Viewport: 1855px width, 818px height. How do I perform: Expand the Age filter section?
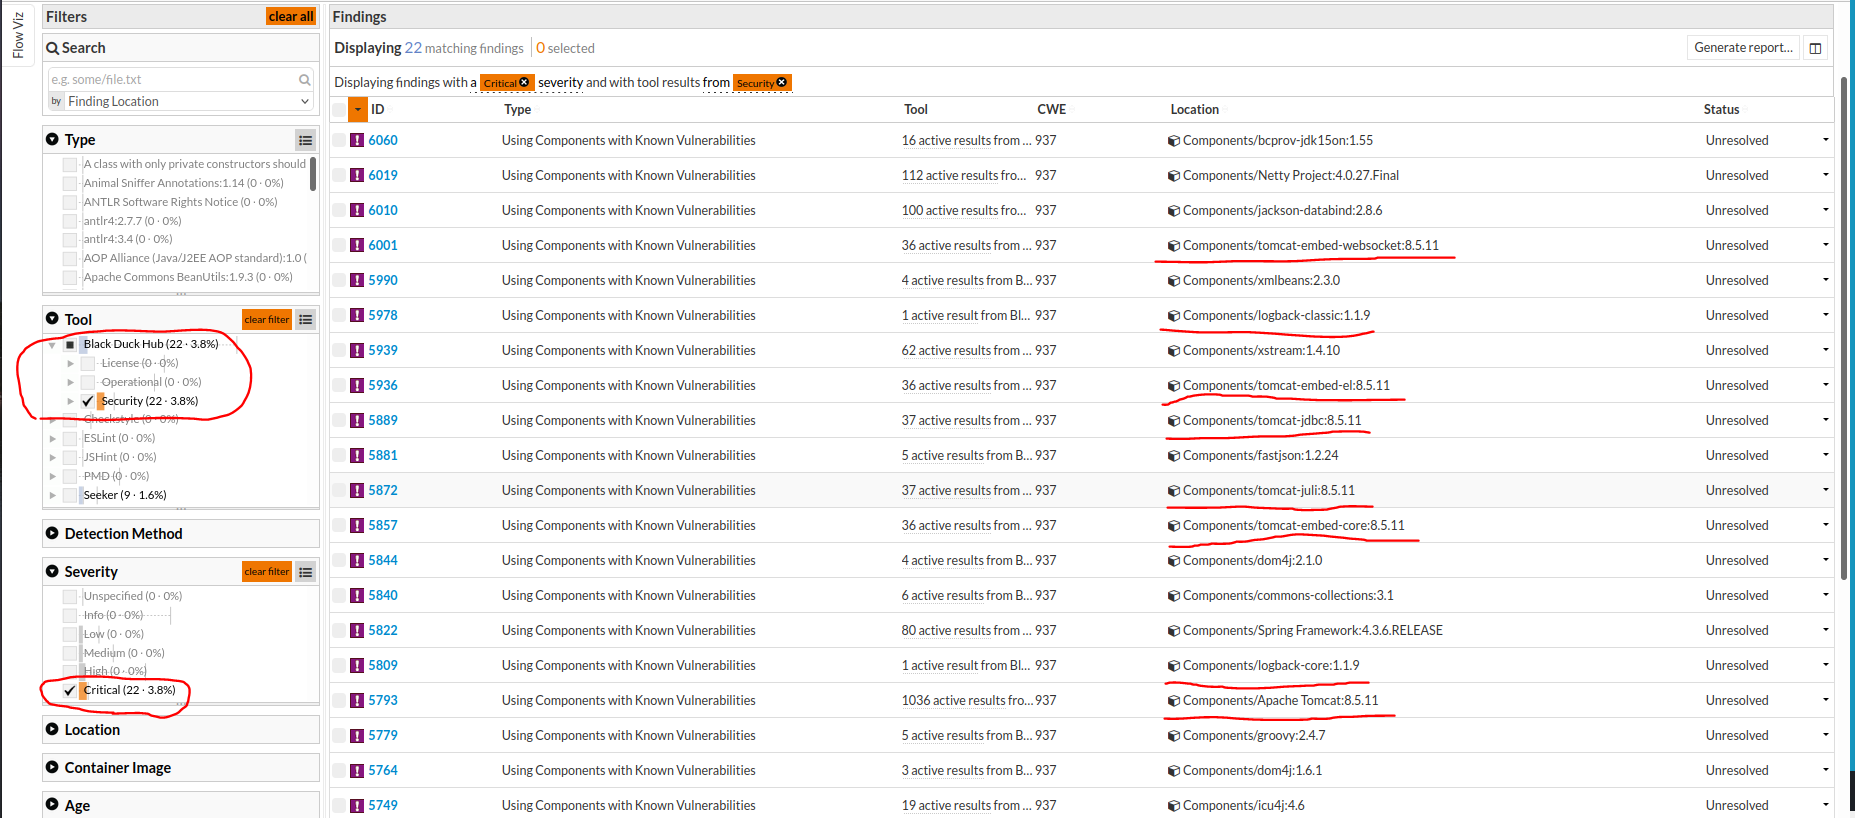52,804
